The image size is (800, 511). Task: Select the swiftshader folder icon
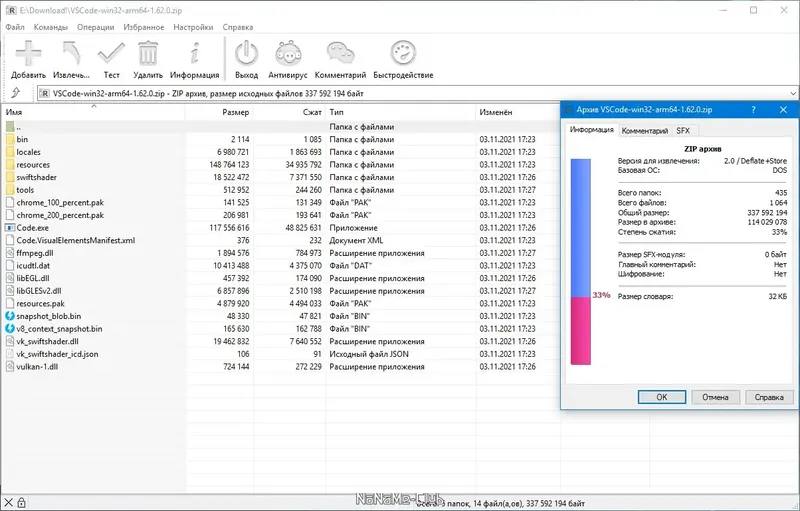coord(10,177)
